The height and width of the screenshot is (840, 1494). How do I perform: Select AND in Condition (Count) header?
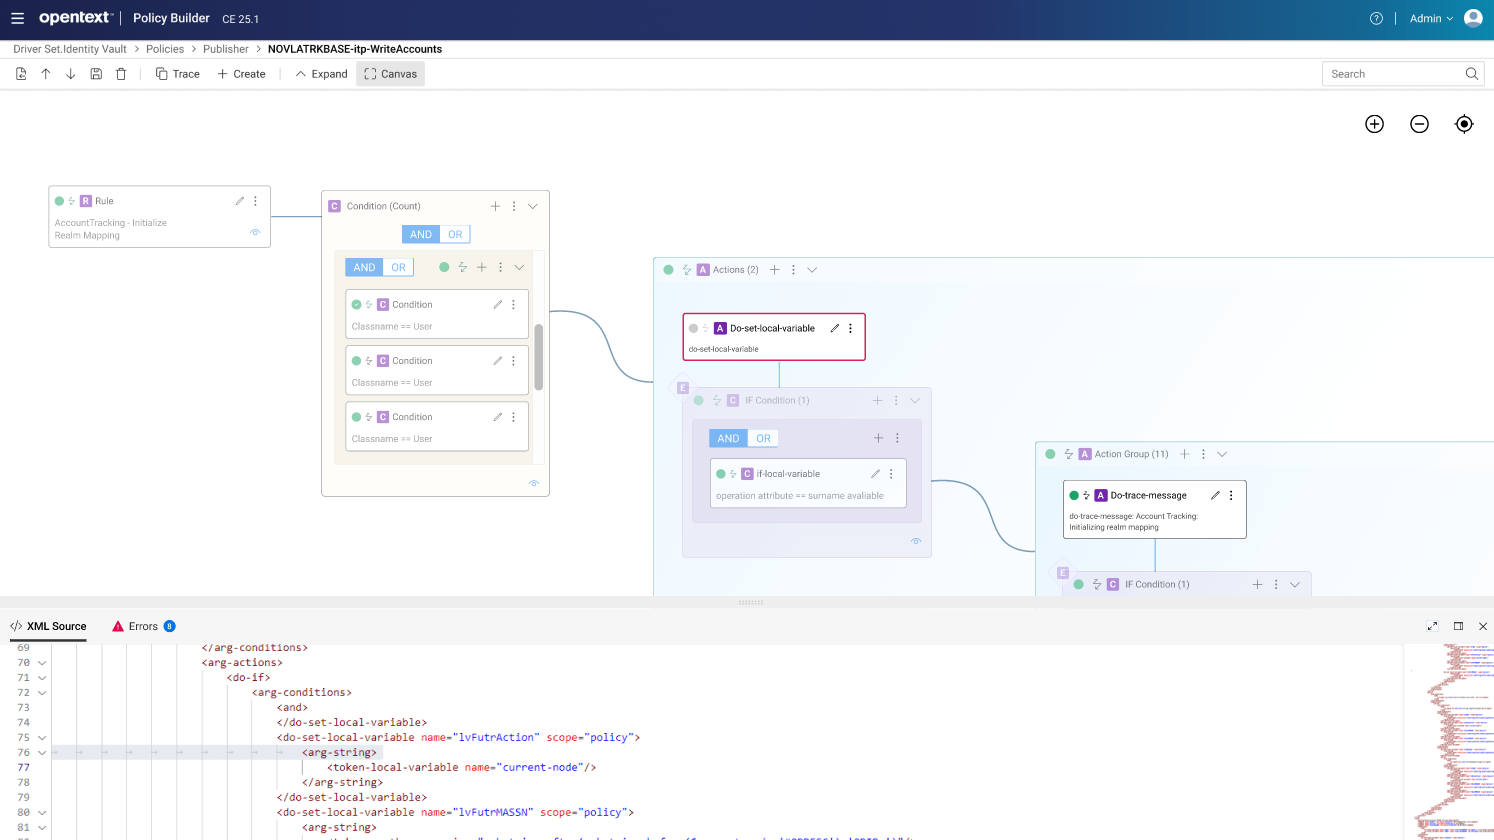[421, 234]
